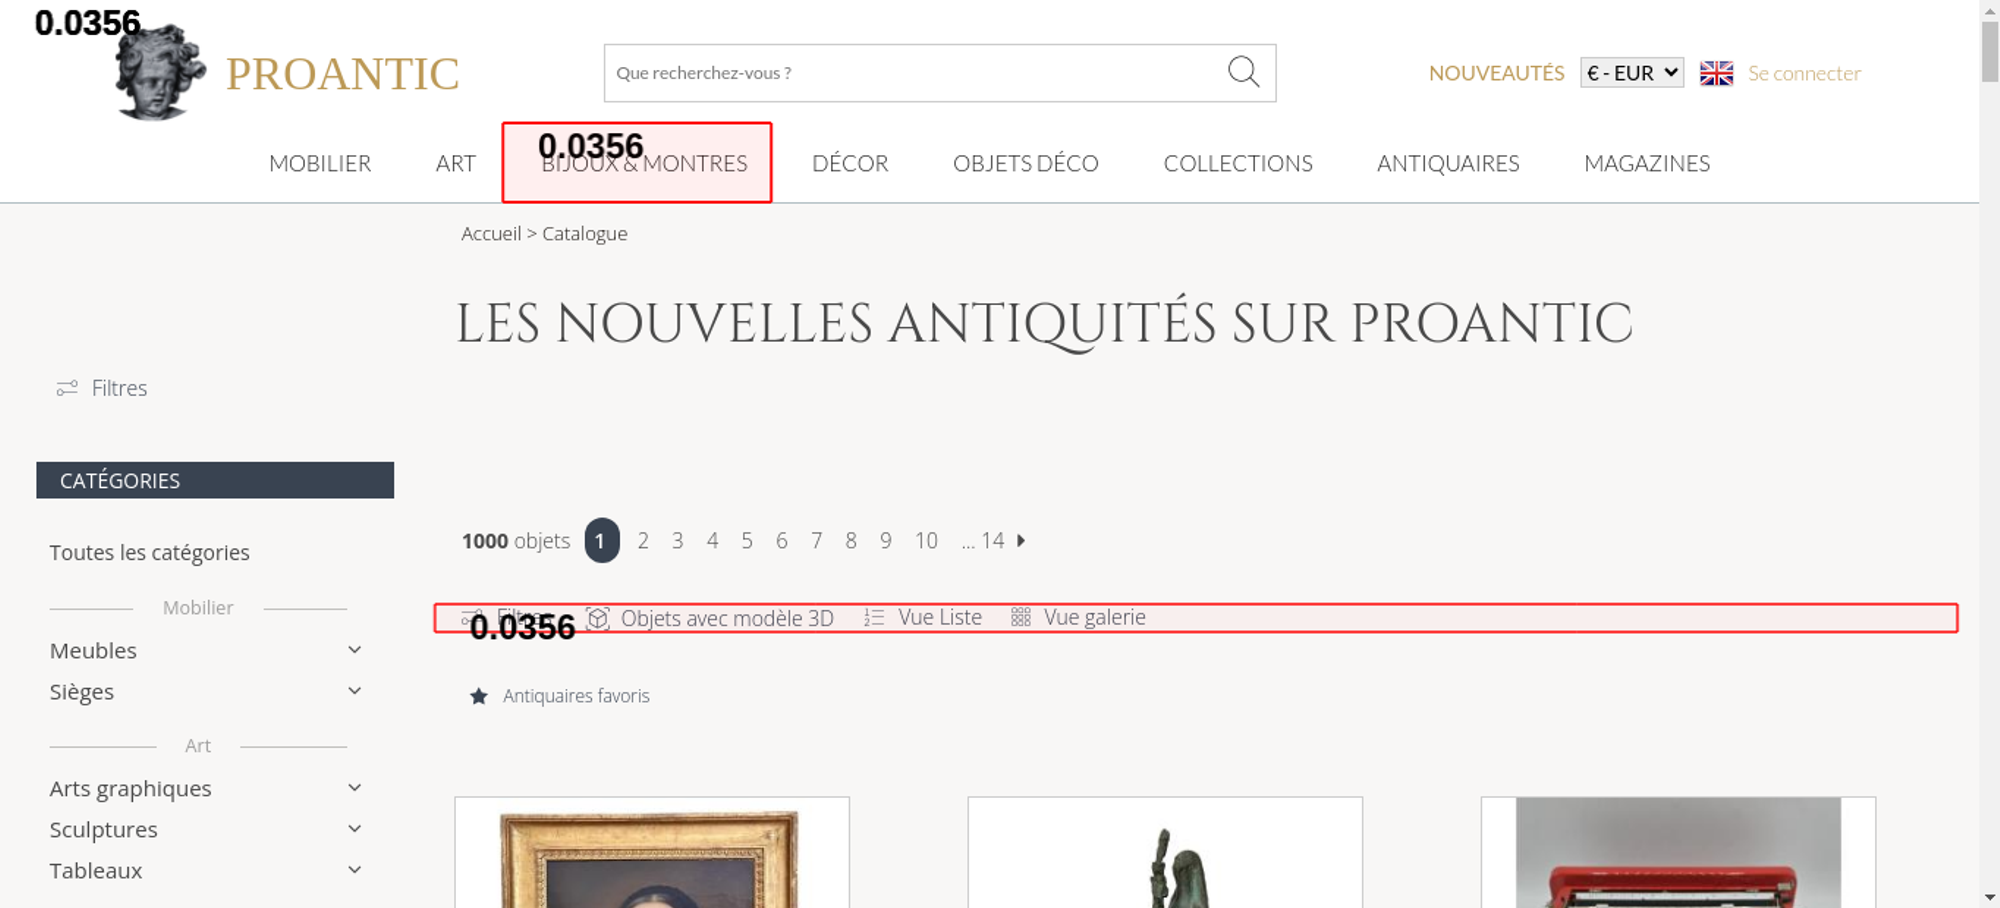The image size is (2000, 908).
Task: Go to page 5
Action: coord(747,541)
